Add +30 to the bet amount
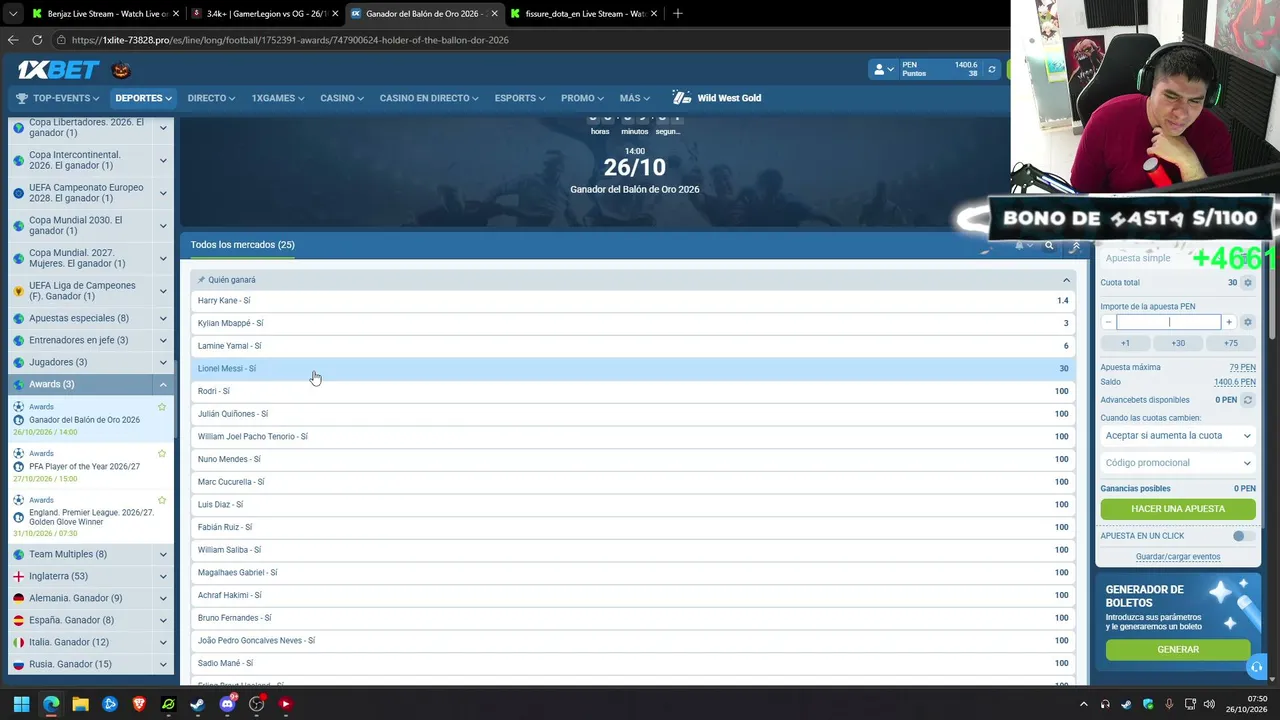The width and height of the screenshot is (1280, 720). tap(1178, 343)
